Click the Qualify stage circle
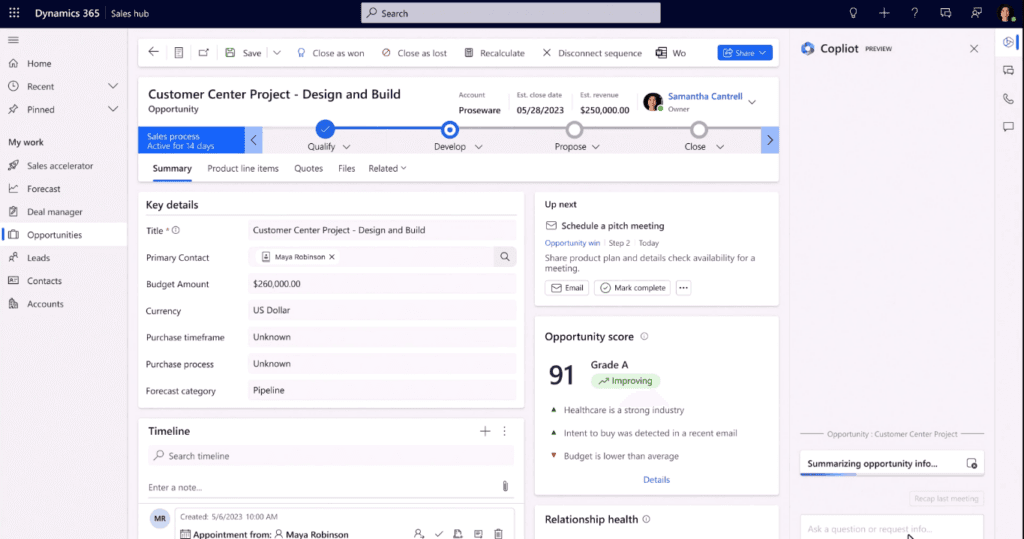 325,129
